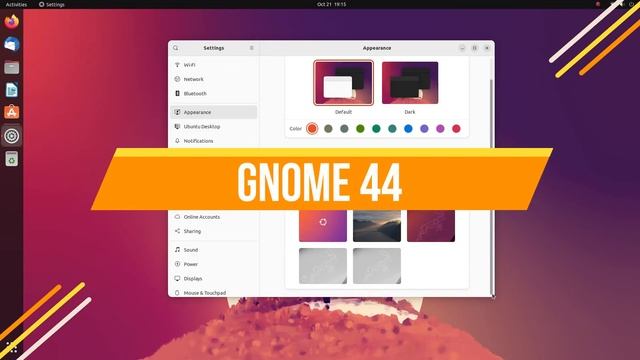
Task: Click the Network globe icon in sidebar
Action: tap(177, 79)
